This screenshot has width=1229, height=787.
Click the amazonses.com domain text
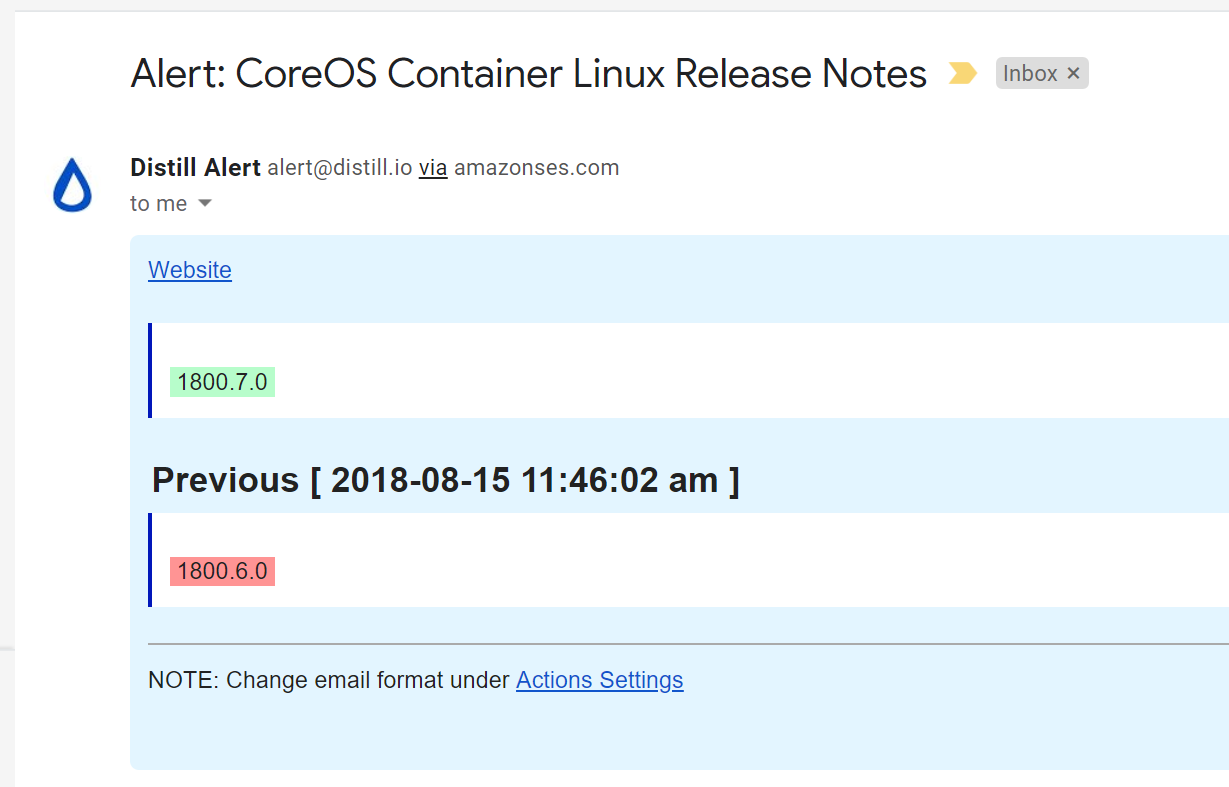coord(536,168)
